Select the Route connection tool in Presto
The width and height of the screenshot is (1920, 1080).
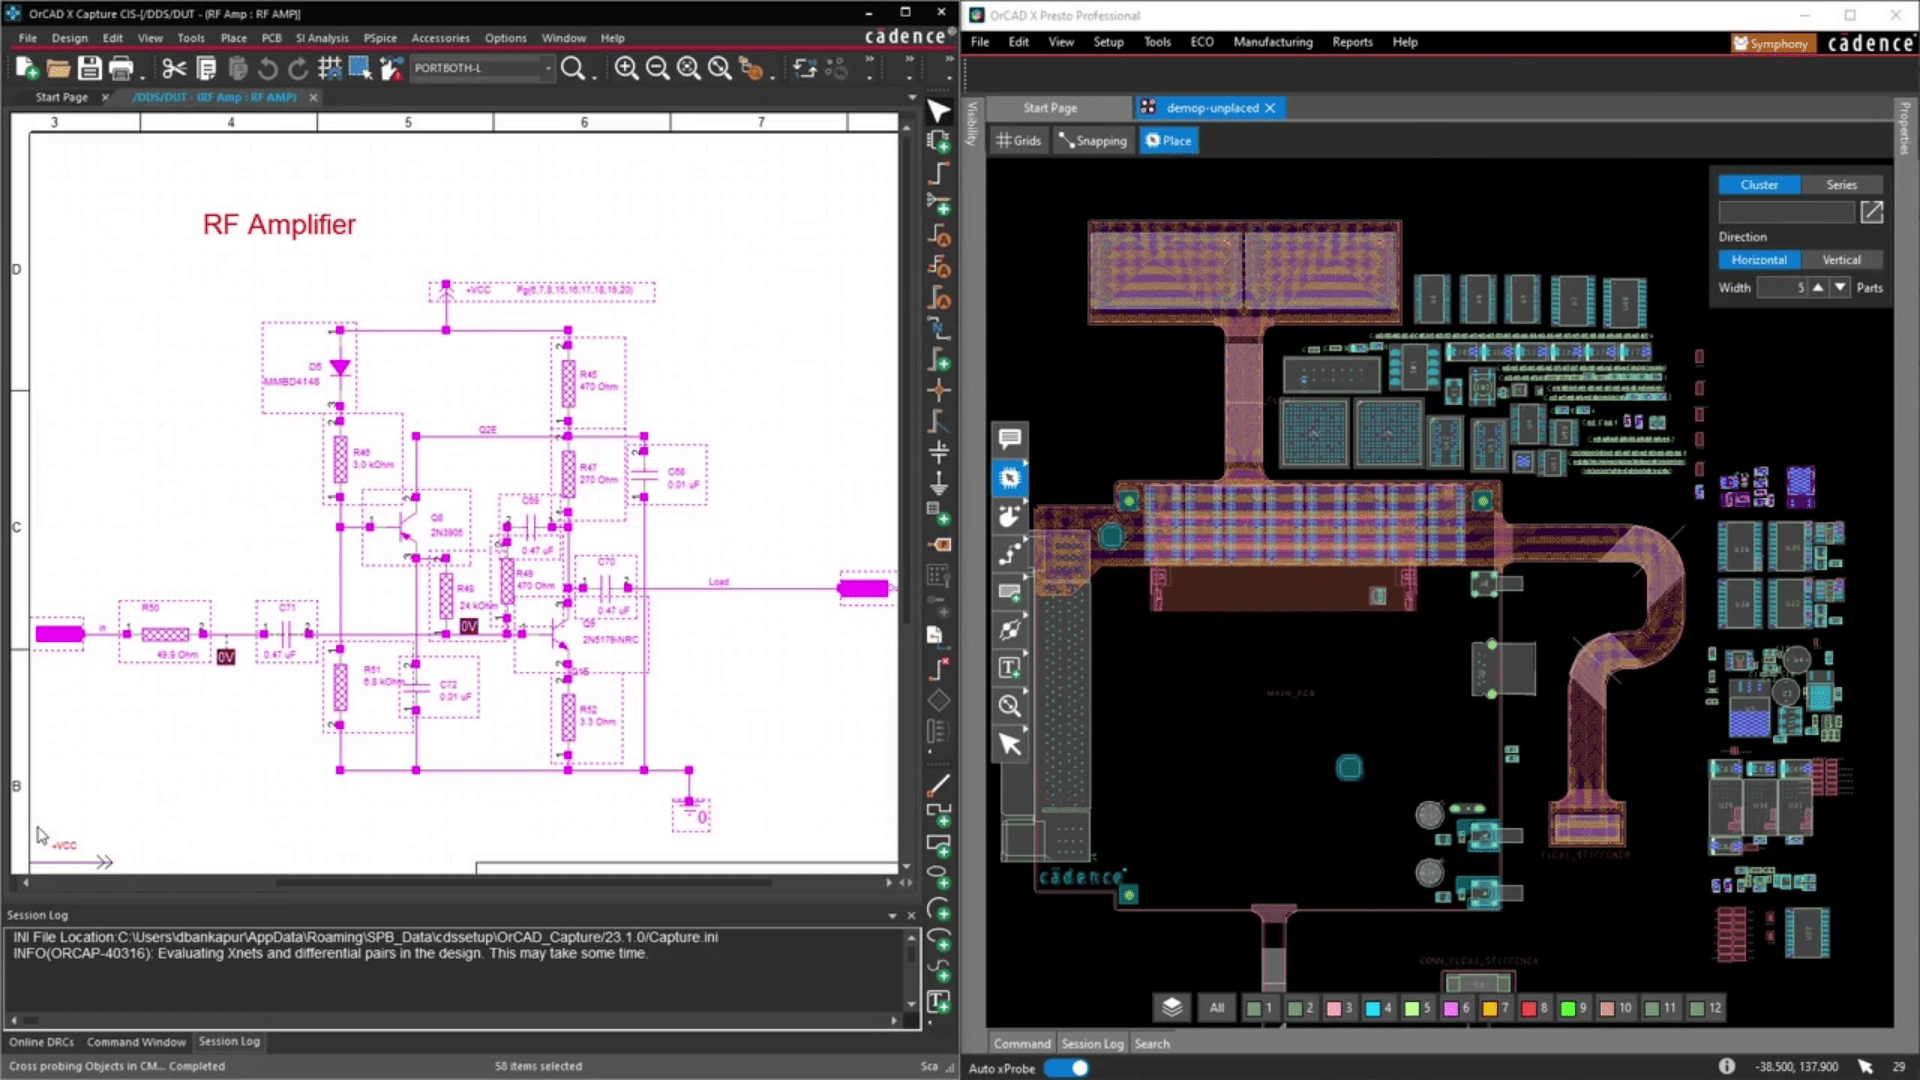coord(1010,553)
